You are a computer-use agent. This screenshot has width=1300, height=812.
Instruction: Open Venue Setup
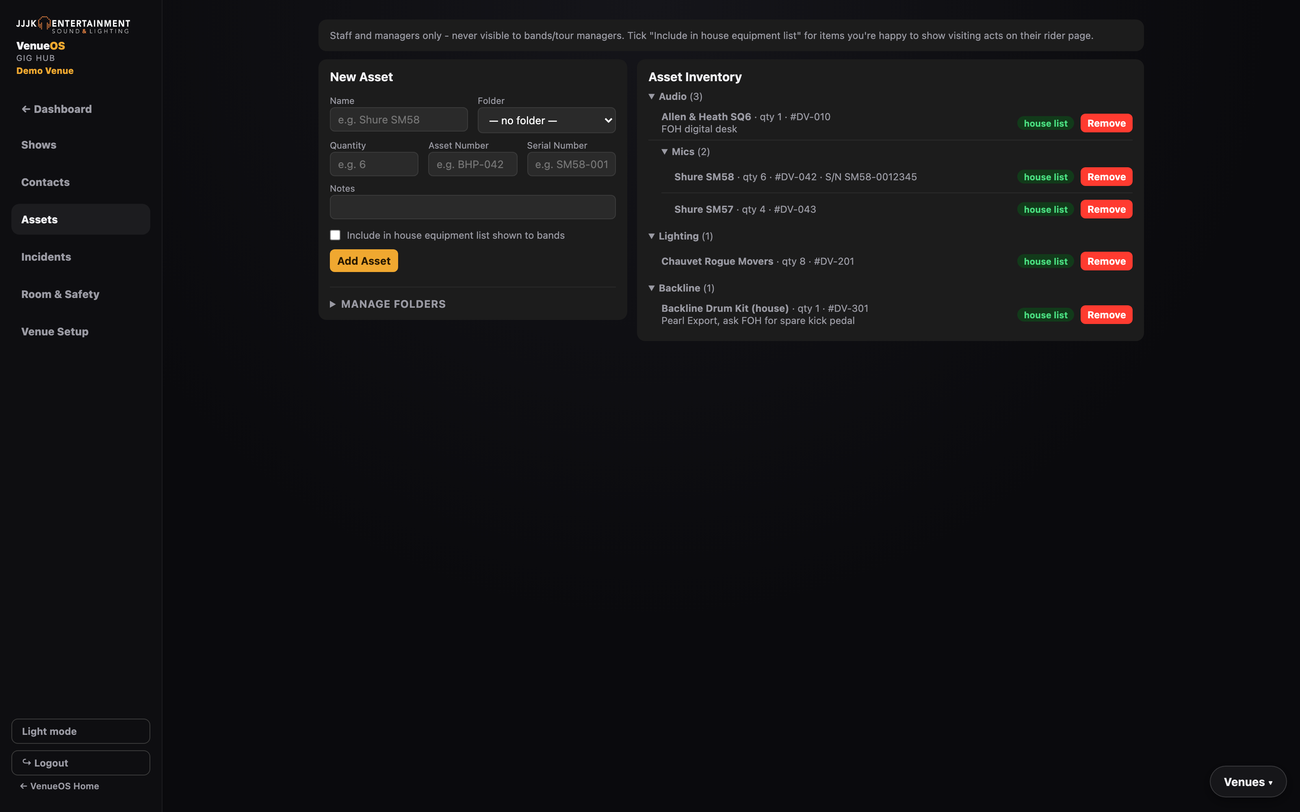(x=81, y=331)
